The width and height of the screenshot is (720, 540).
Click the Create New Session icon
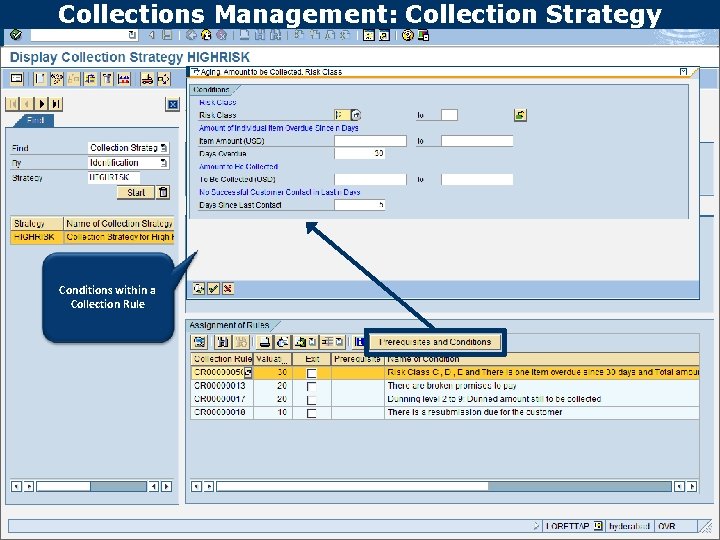369,35
